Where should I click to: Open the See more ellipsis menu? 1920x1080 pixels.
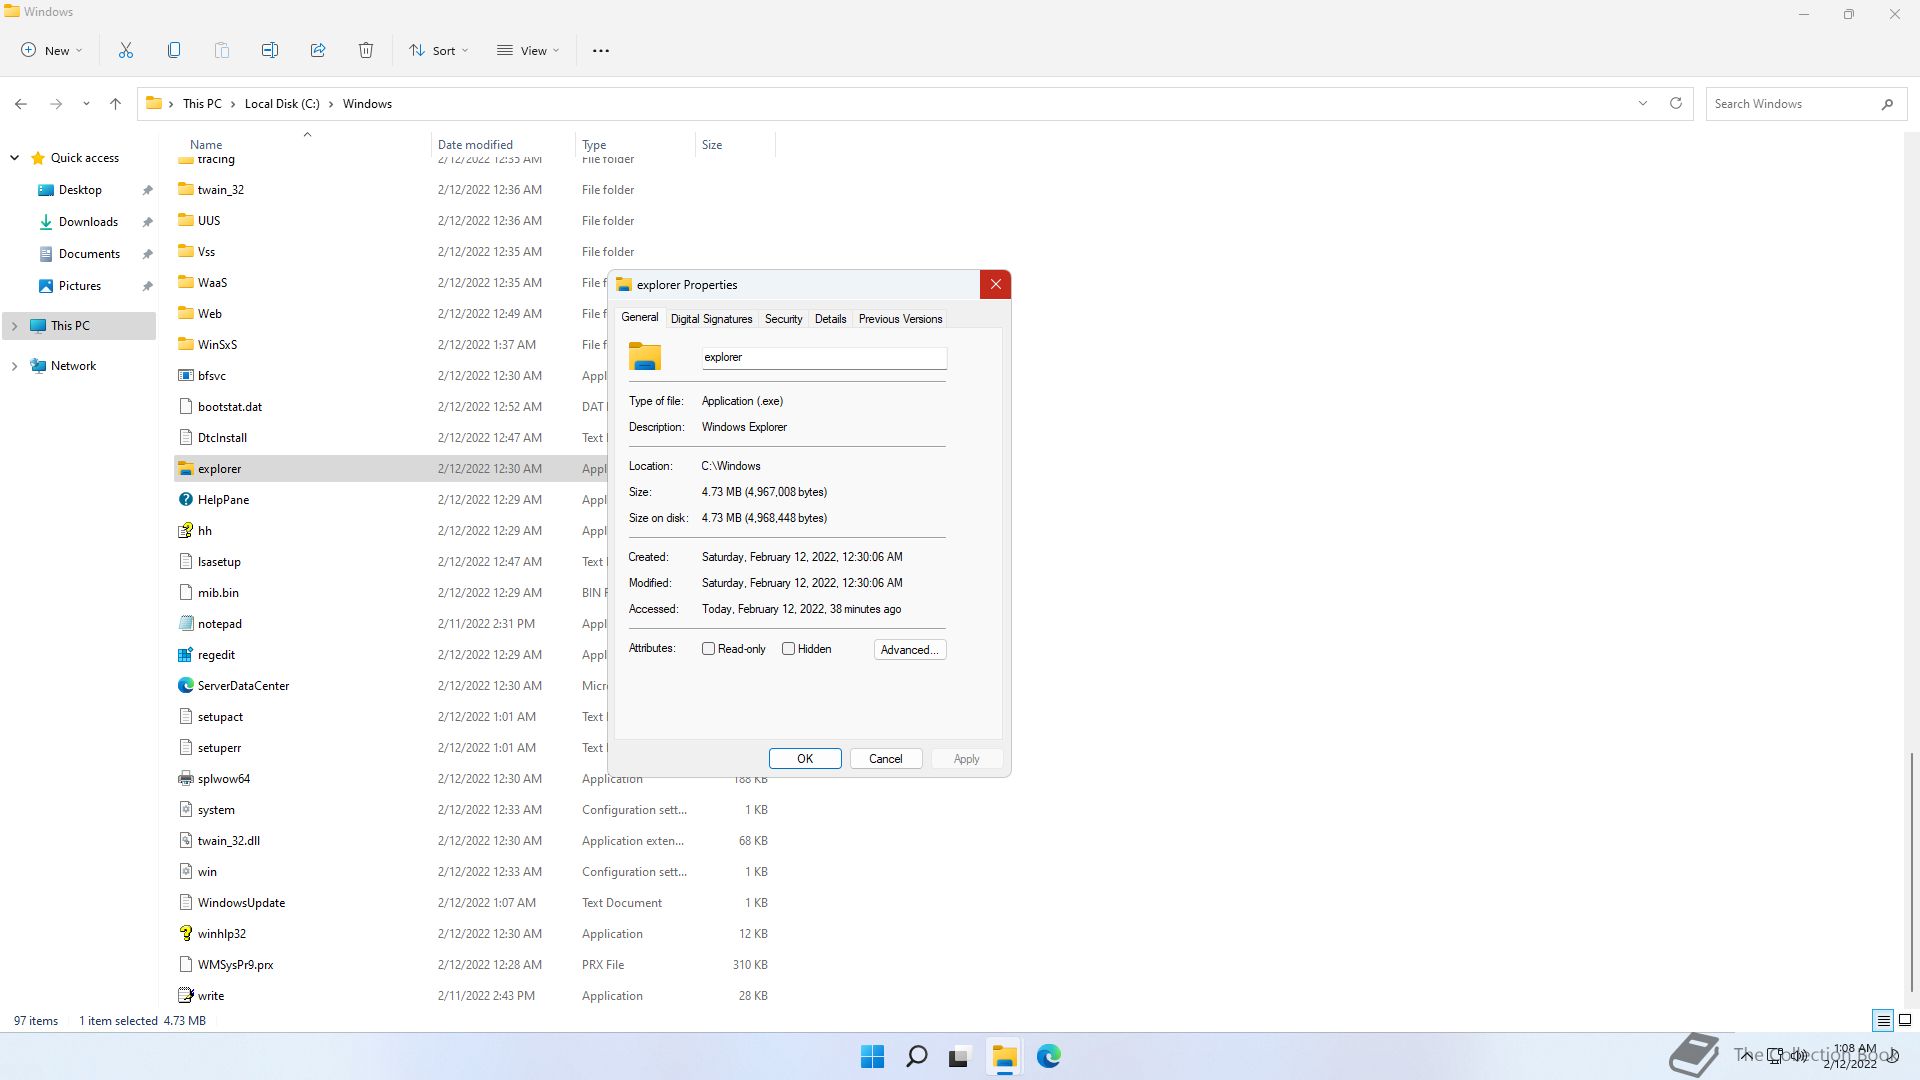coord(601,50)
